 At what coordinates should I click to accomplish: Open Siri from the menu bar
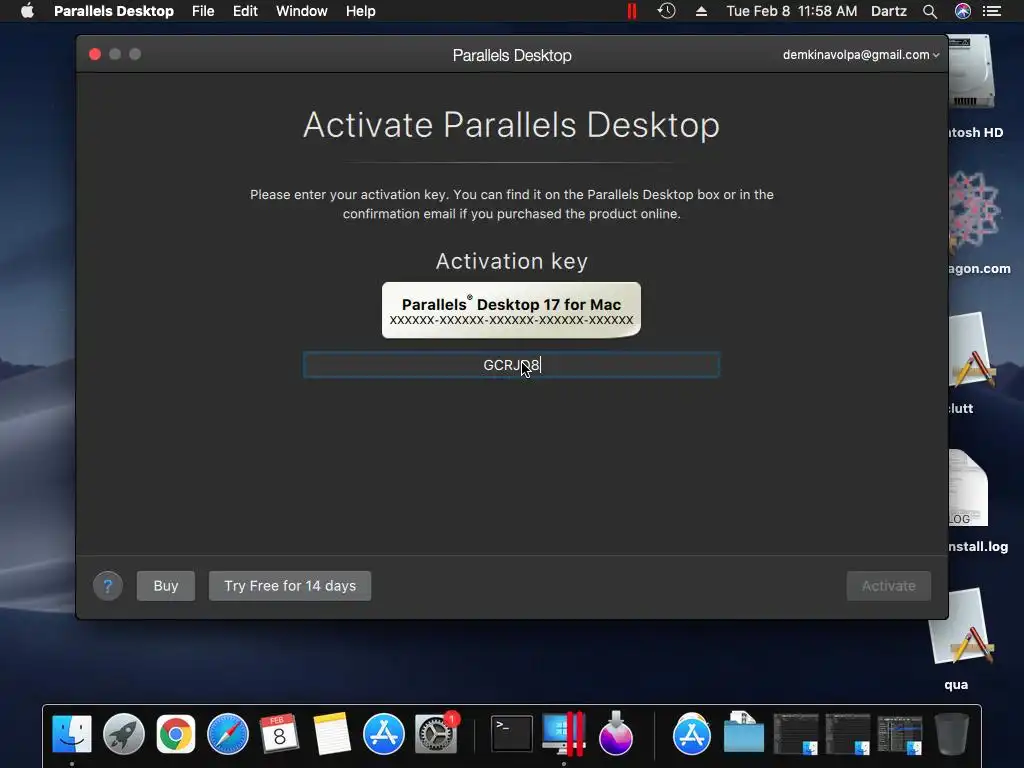963,11
